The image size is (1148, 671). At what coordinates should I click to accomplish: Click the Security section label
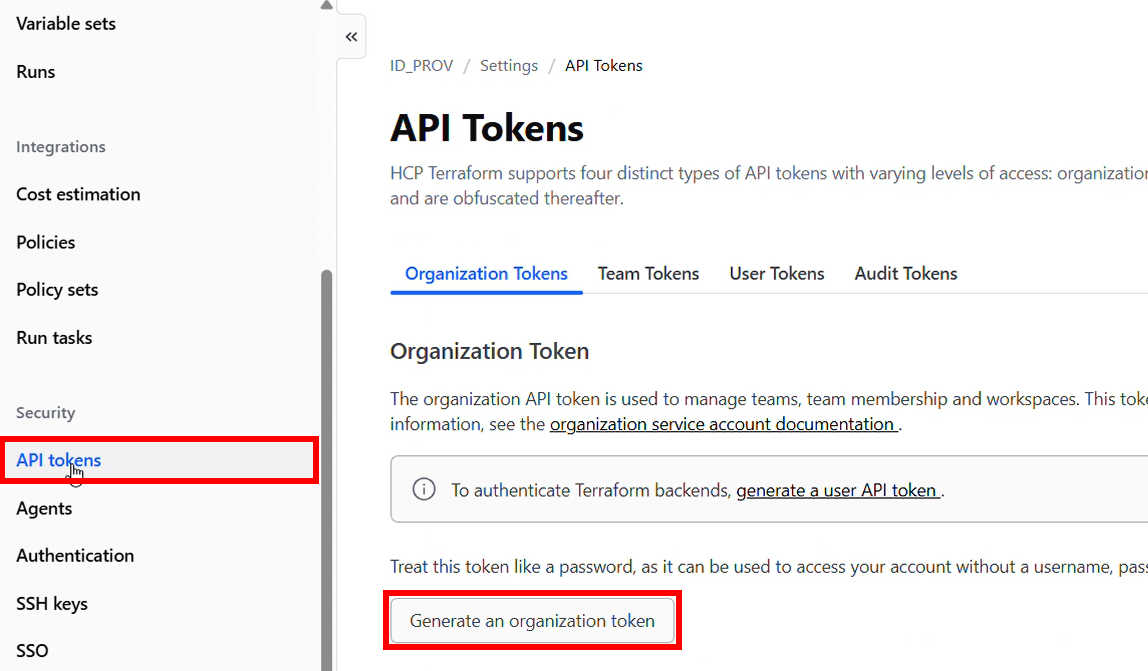click(x=45, y=412)
